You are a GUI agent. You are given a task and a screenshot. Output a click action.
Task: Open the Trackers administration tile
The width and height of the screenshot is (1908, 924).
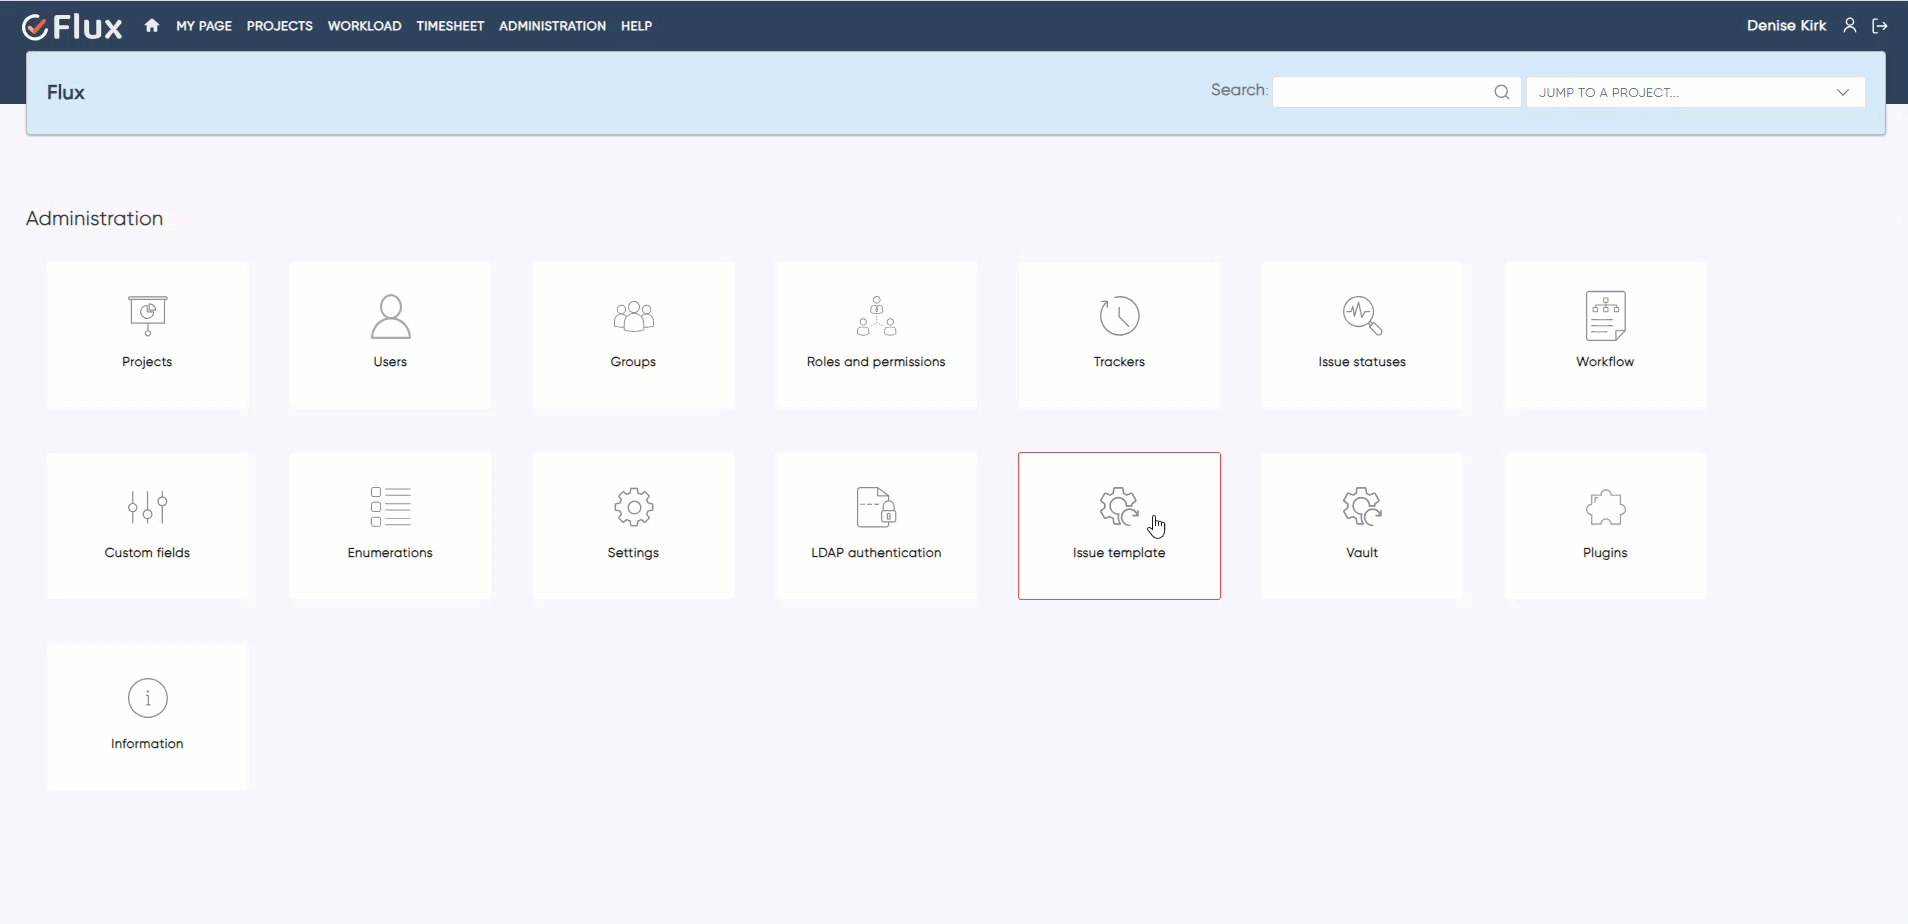point(1118,335)
